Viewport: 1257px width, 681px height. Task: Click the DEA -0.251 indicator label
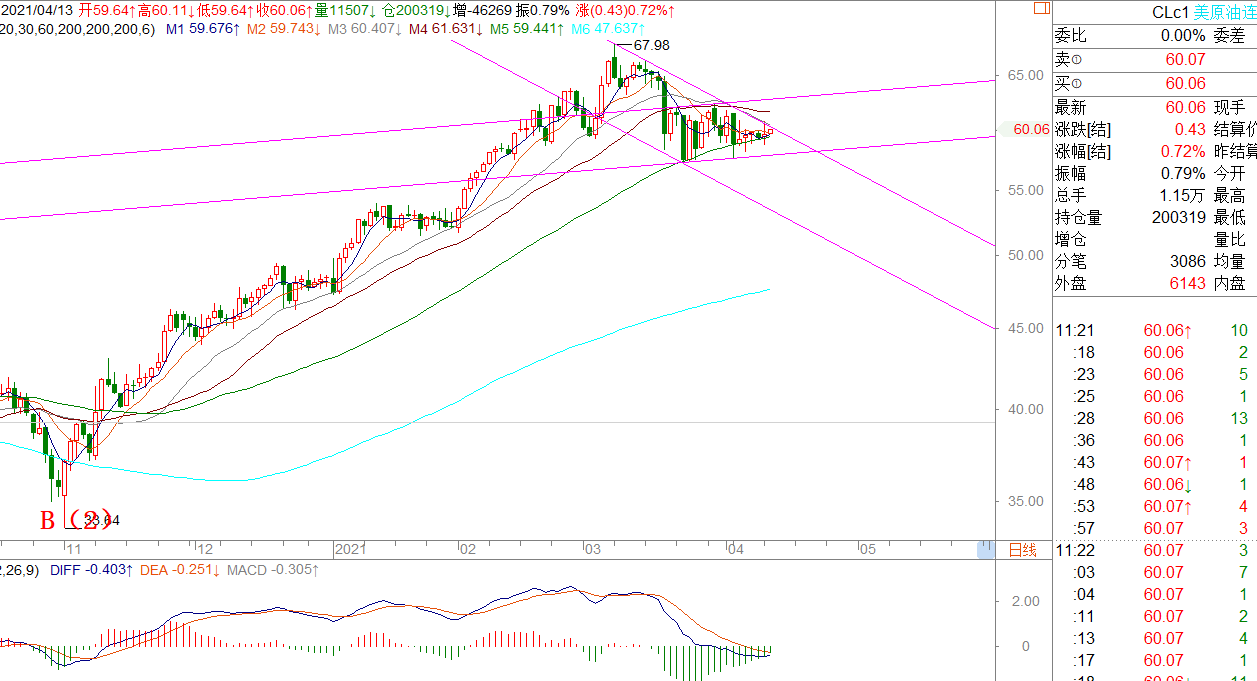180,570
